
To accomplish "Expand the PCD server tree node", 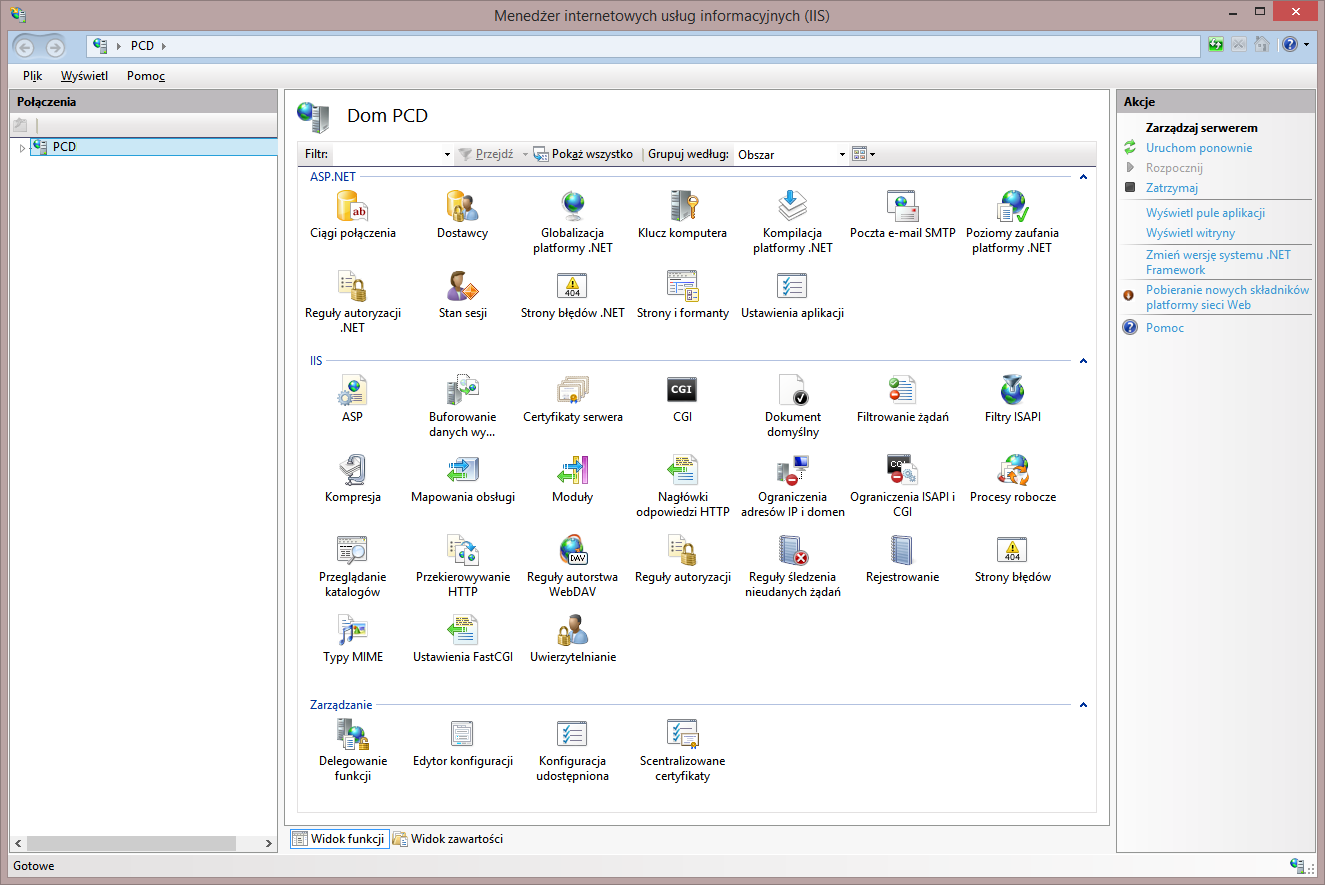I will coord(22,148).
